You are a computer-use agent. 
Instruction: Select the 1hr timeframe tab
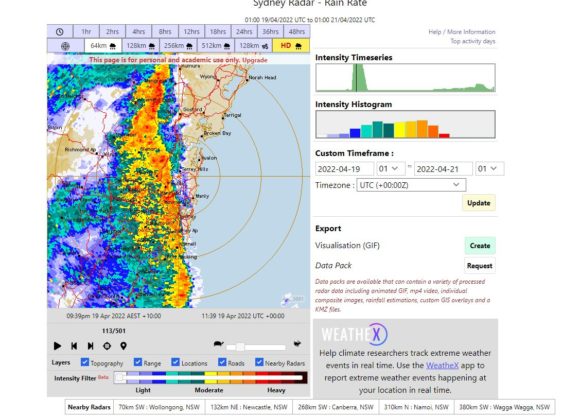(86, 32)
